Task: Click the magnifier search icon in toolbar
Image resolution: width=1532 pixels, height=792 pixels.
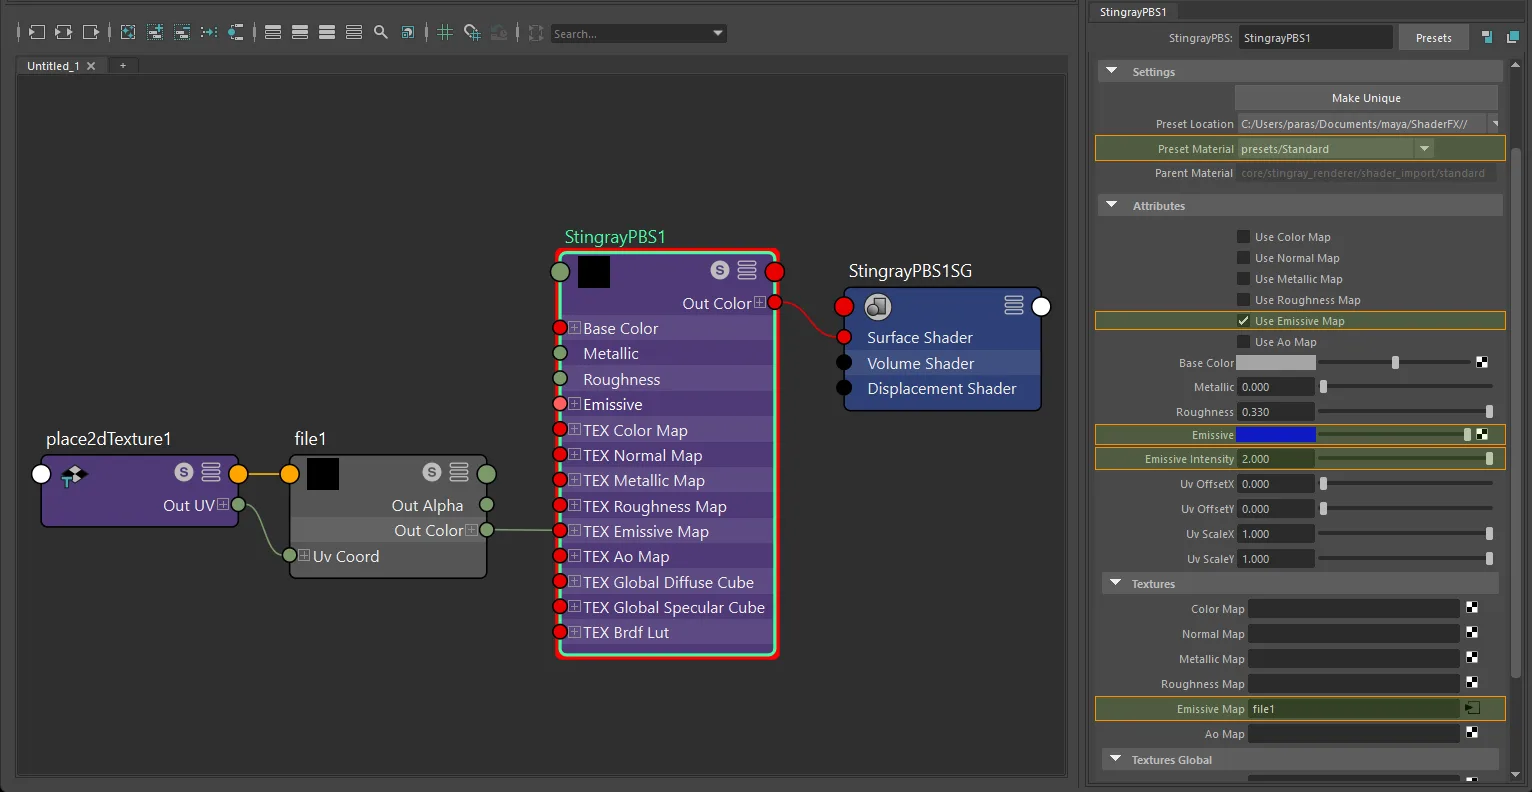Action: point(381,33)
